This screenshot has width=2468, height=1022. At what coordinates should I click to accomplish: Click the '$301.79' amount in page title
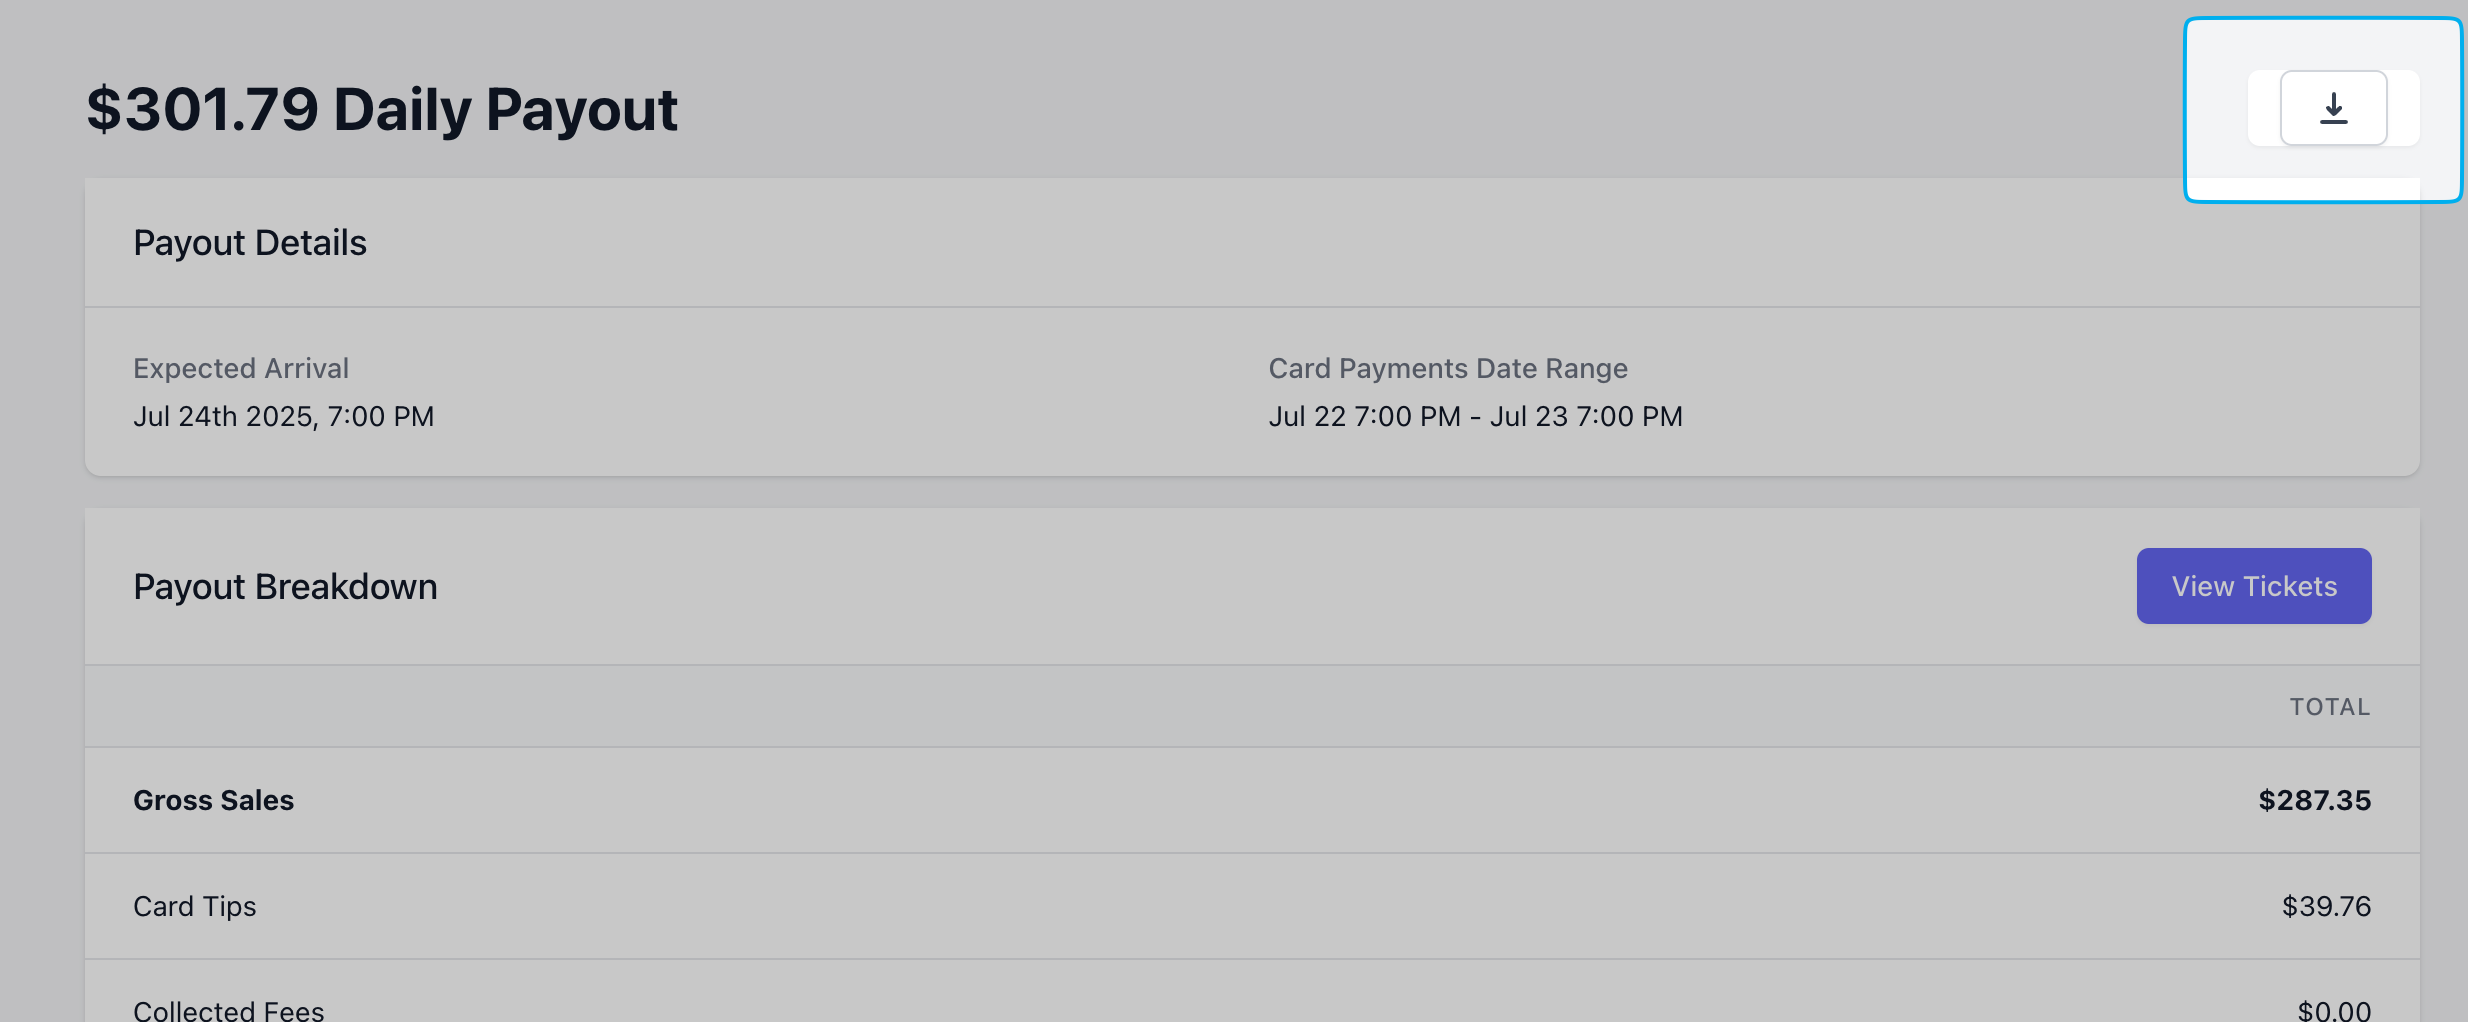coord(203,109)
